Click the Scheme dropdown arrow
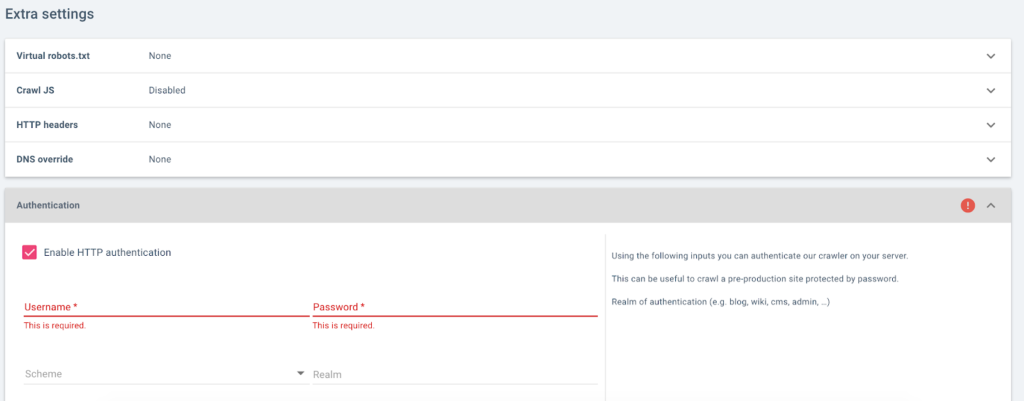The width and height of the screenshot is (1024, 401). coord(301,374)
